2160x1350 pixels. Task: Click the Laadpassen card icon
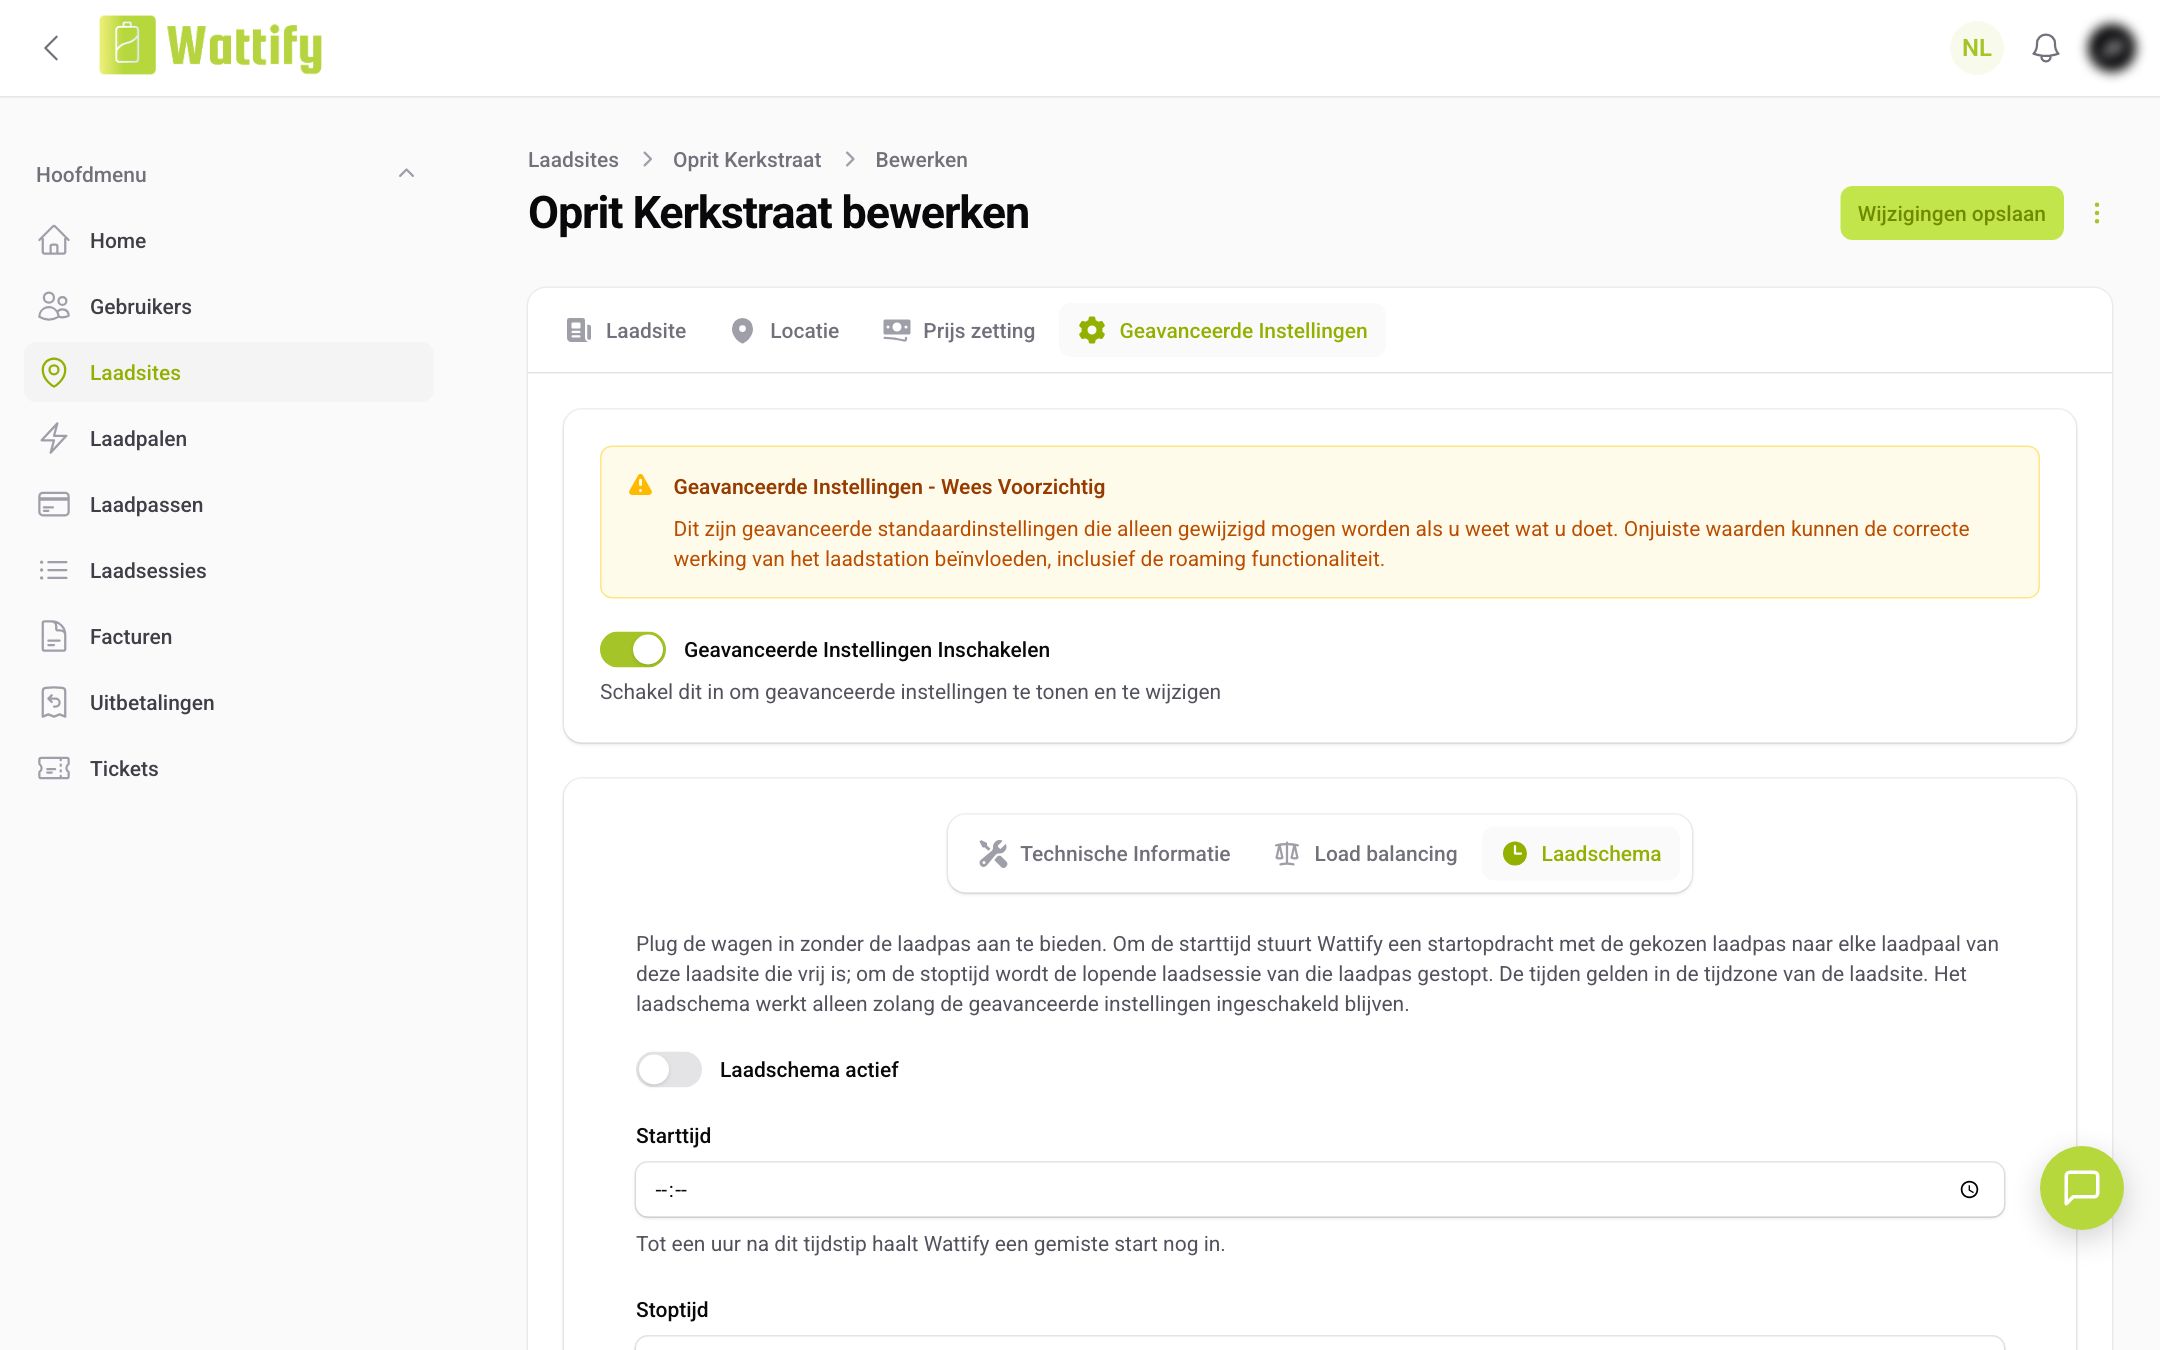click(54, 505)
